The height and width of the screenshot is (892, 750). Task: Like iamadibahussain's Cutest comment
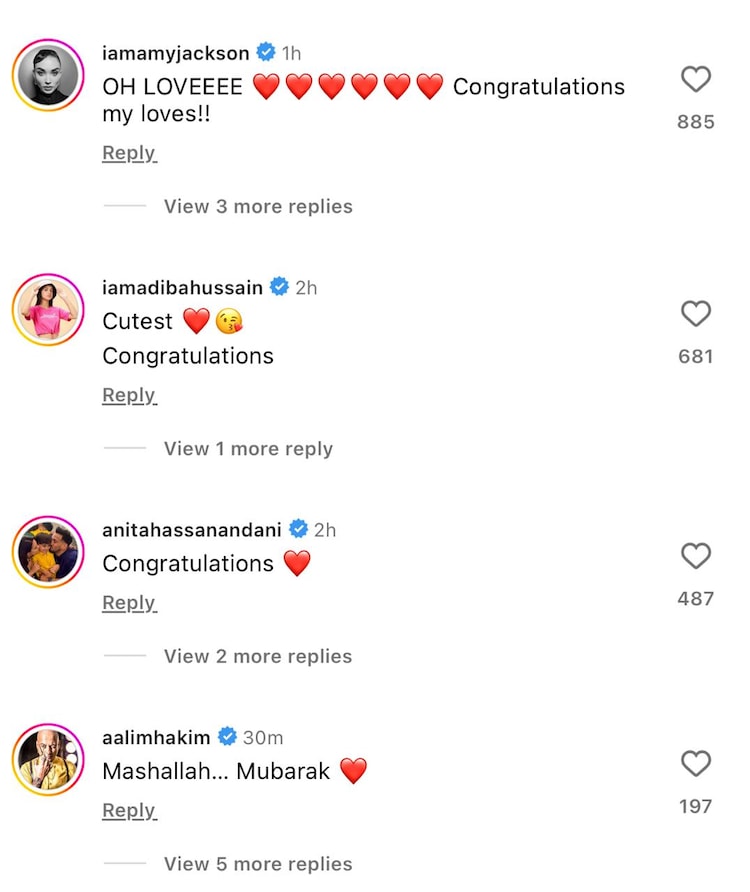[696, 315]
